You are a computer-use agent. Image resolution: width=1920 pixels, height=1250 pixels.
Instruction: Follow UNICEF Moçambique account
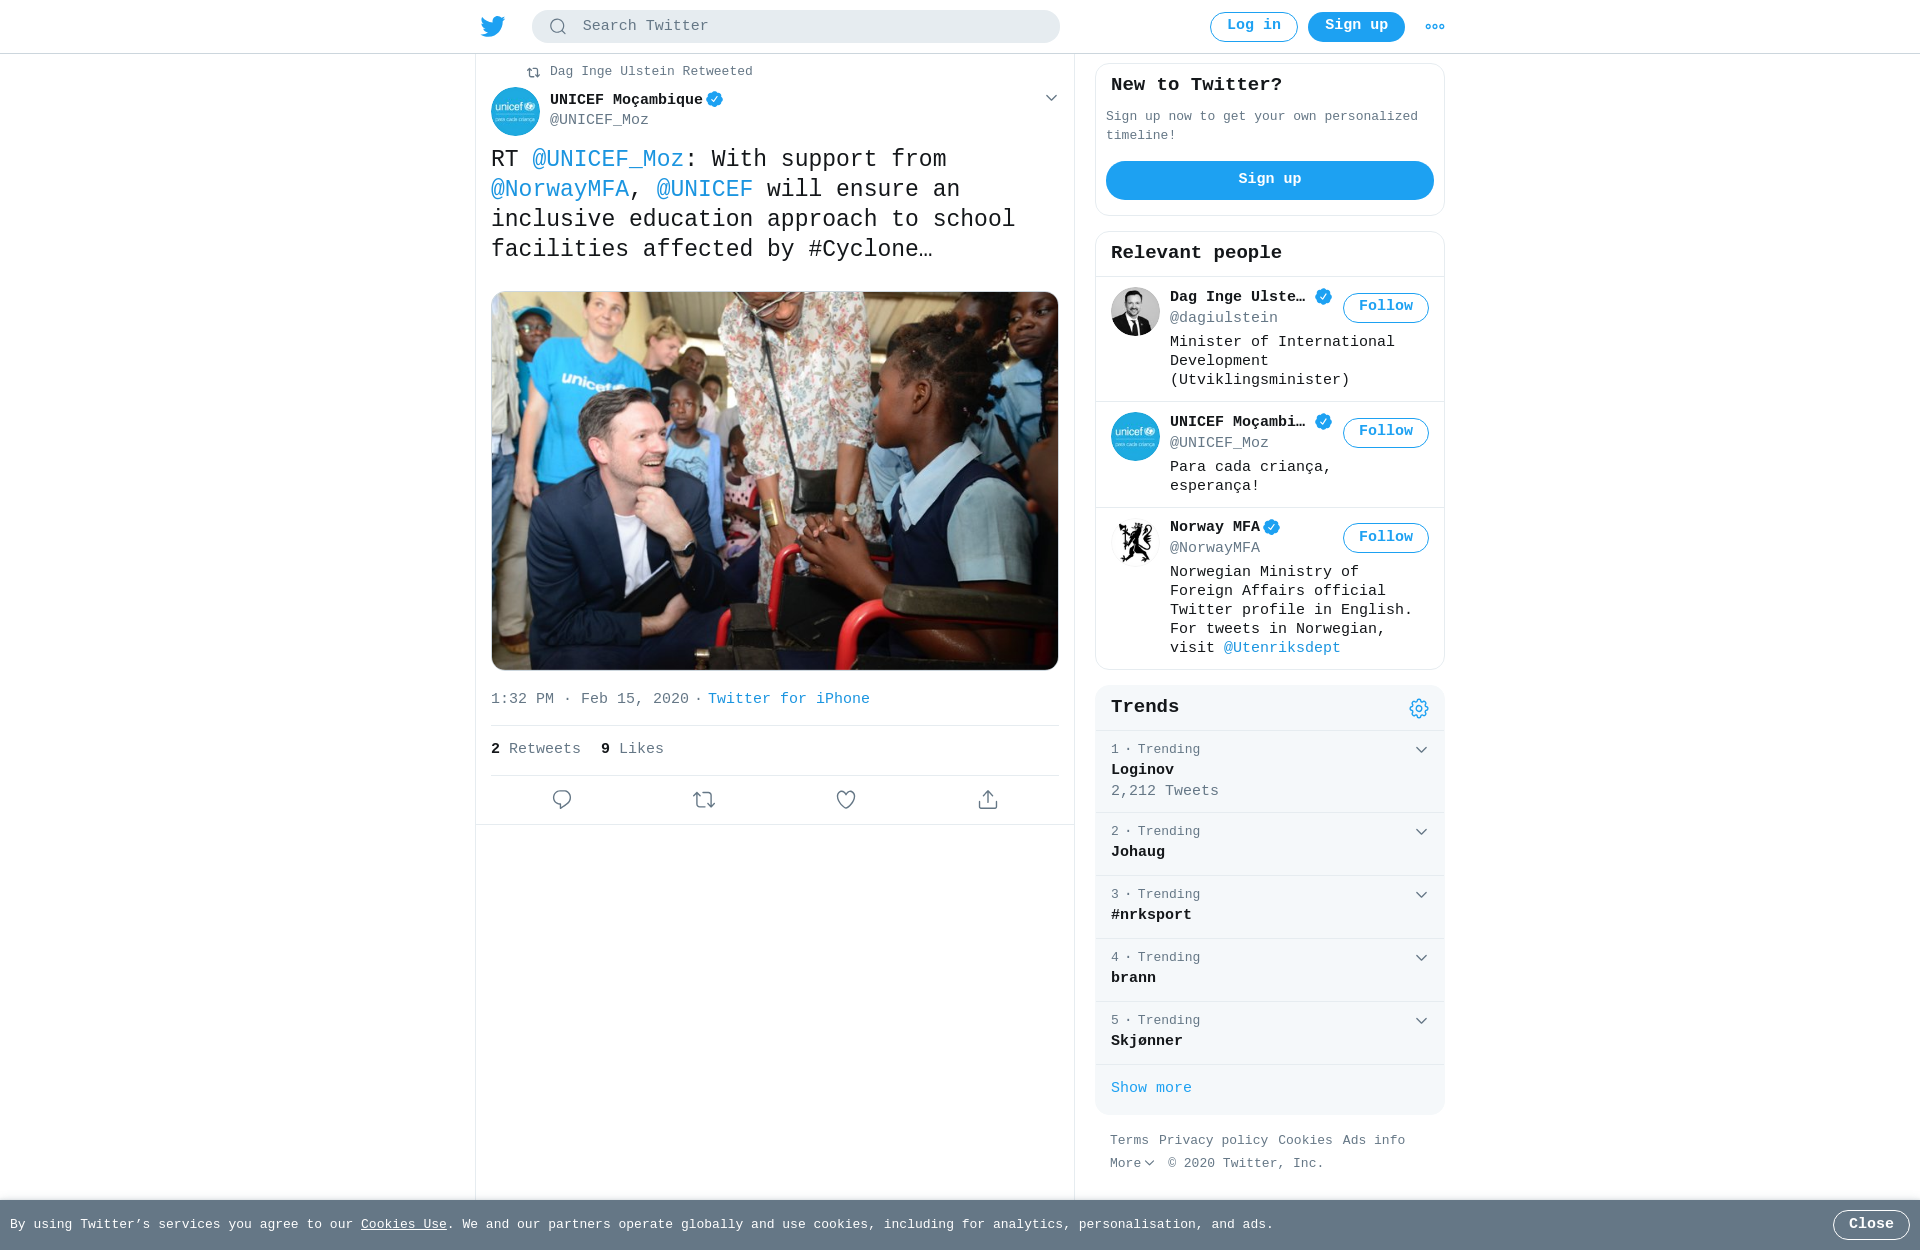1385,432
